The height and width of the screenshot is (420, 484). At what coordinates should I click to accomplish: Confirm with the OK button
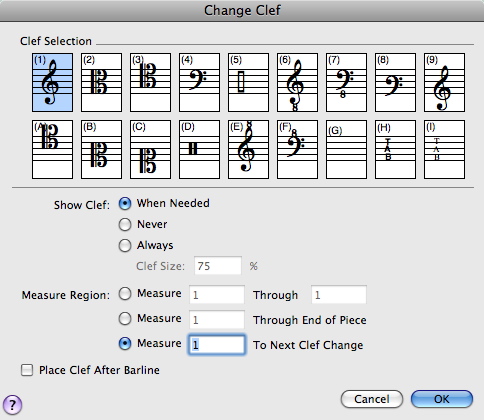[442, 399]
